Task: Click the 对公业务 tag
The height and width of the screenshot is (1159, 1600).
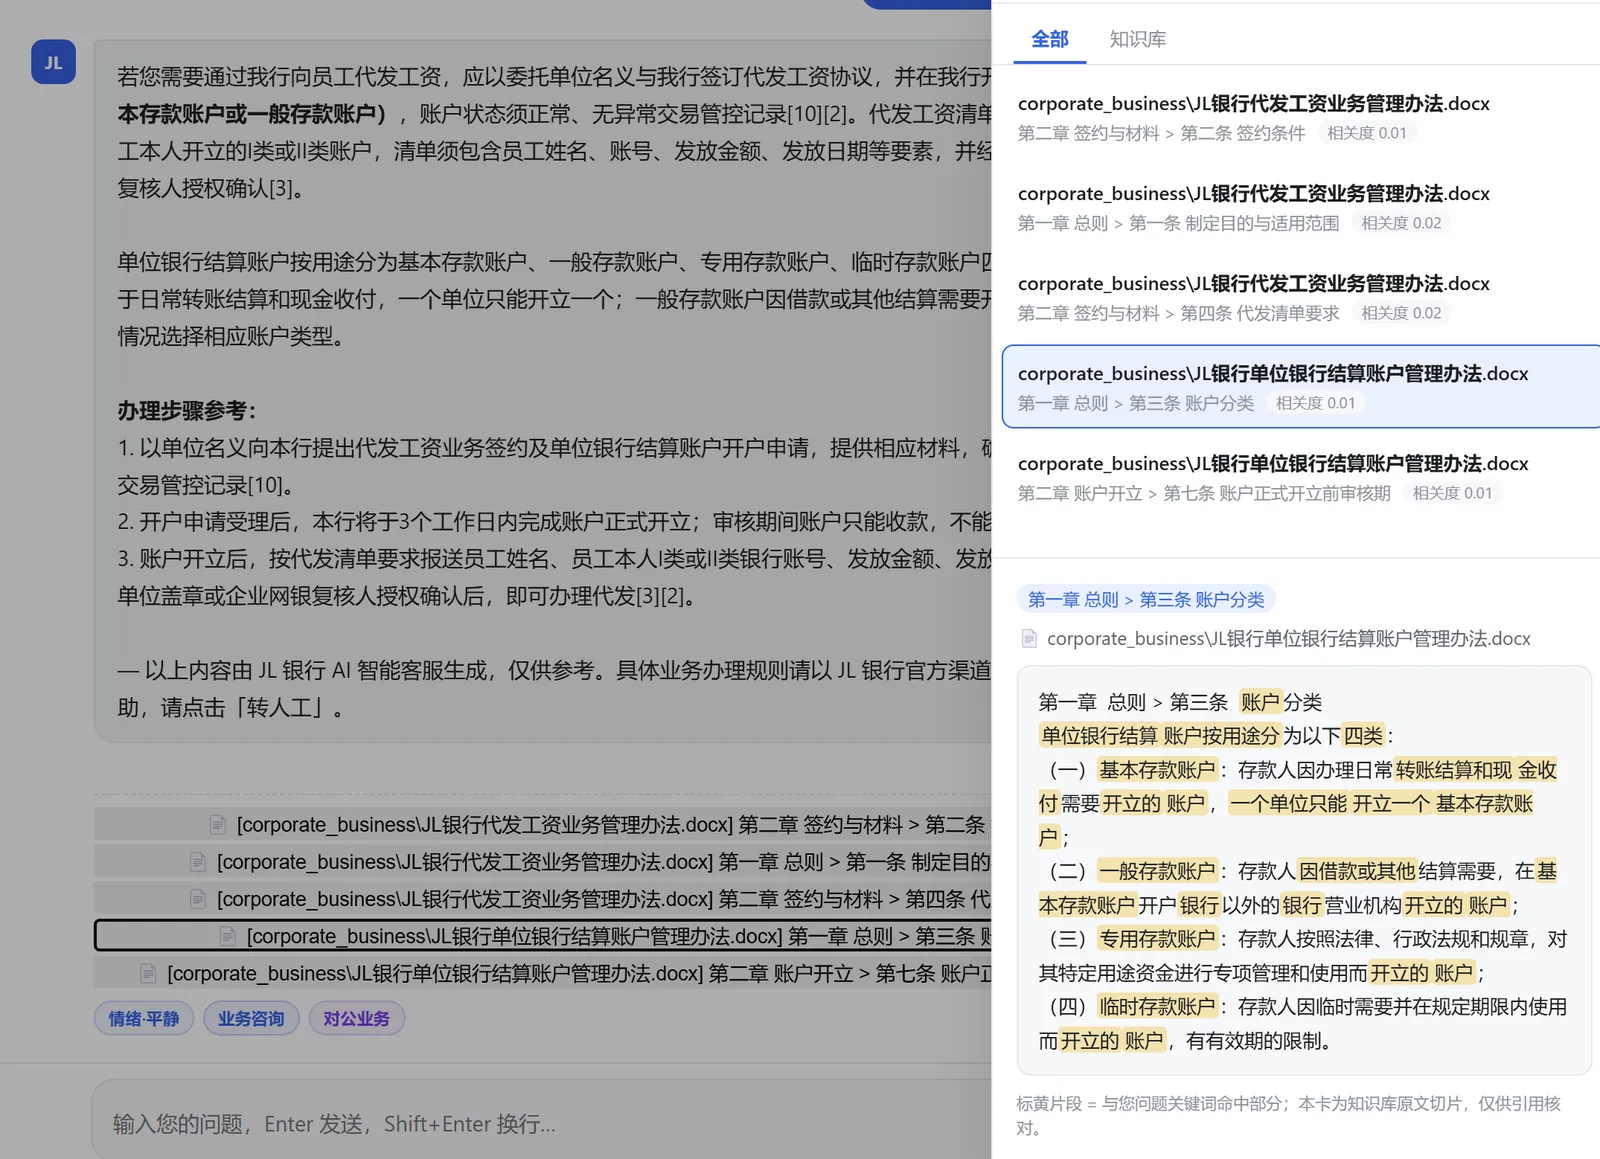Action: pyautogui.click(x=357, y=1018)
